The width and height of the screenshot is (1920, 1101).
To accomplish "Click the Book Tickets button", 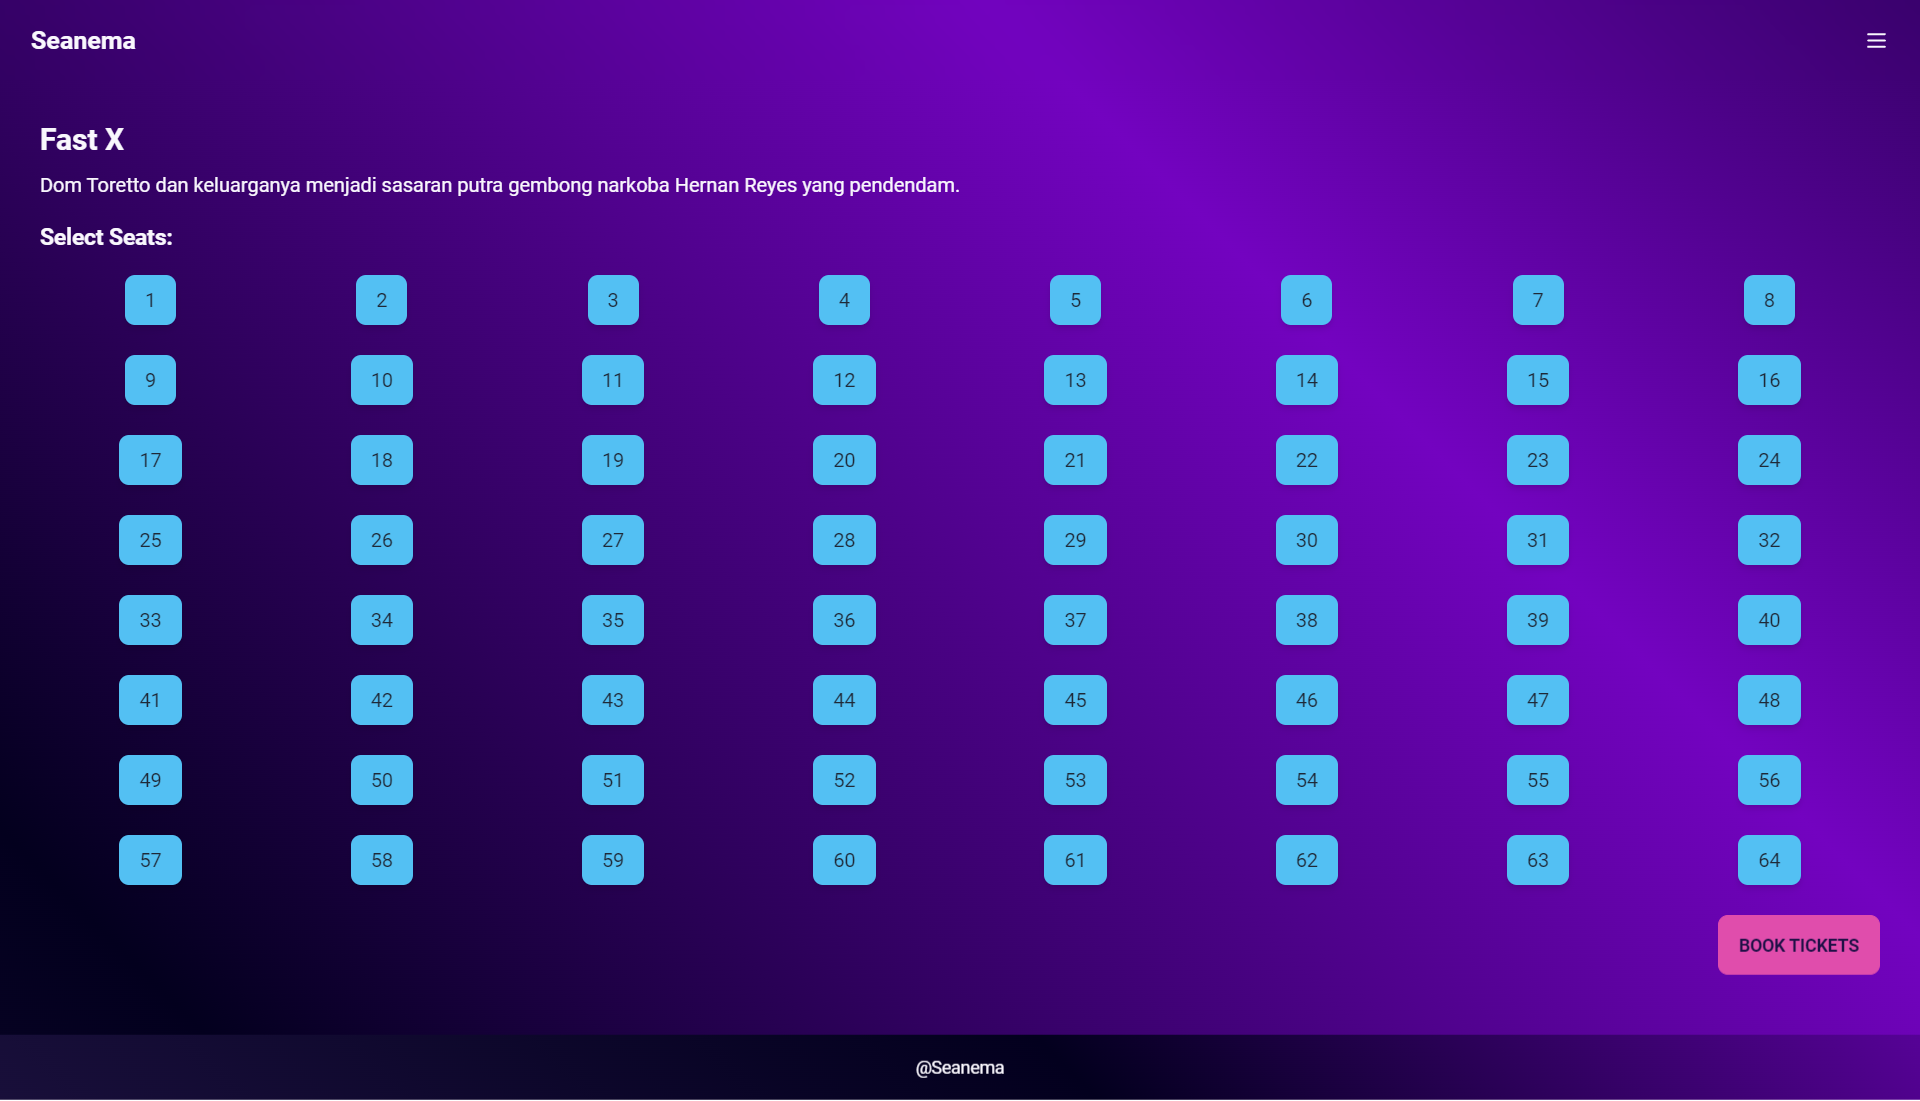I will tap(1798, 945).
